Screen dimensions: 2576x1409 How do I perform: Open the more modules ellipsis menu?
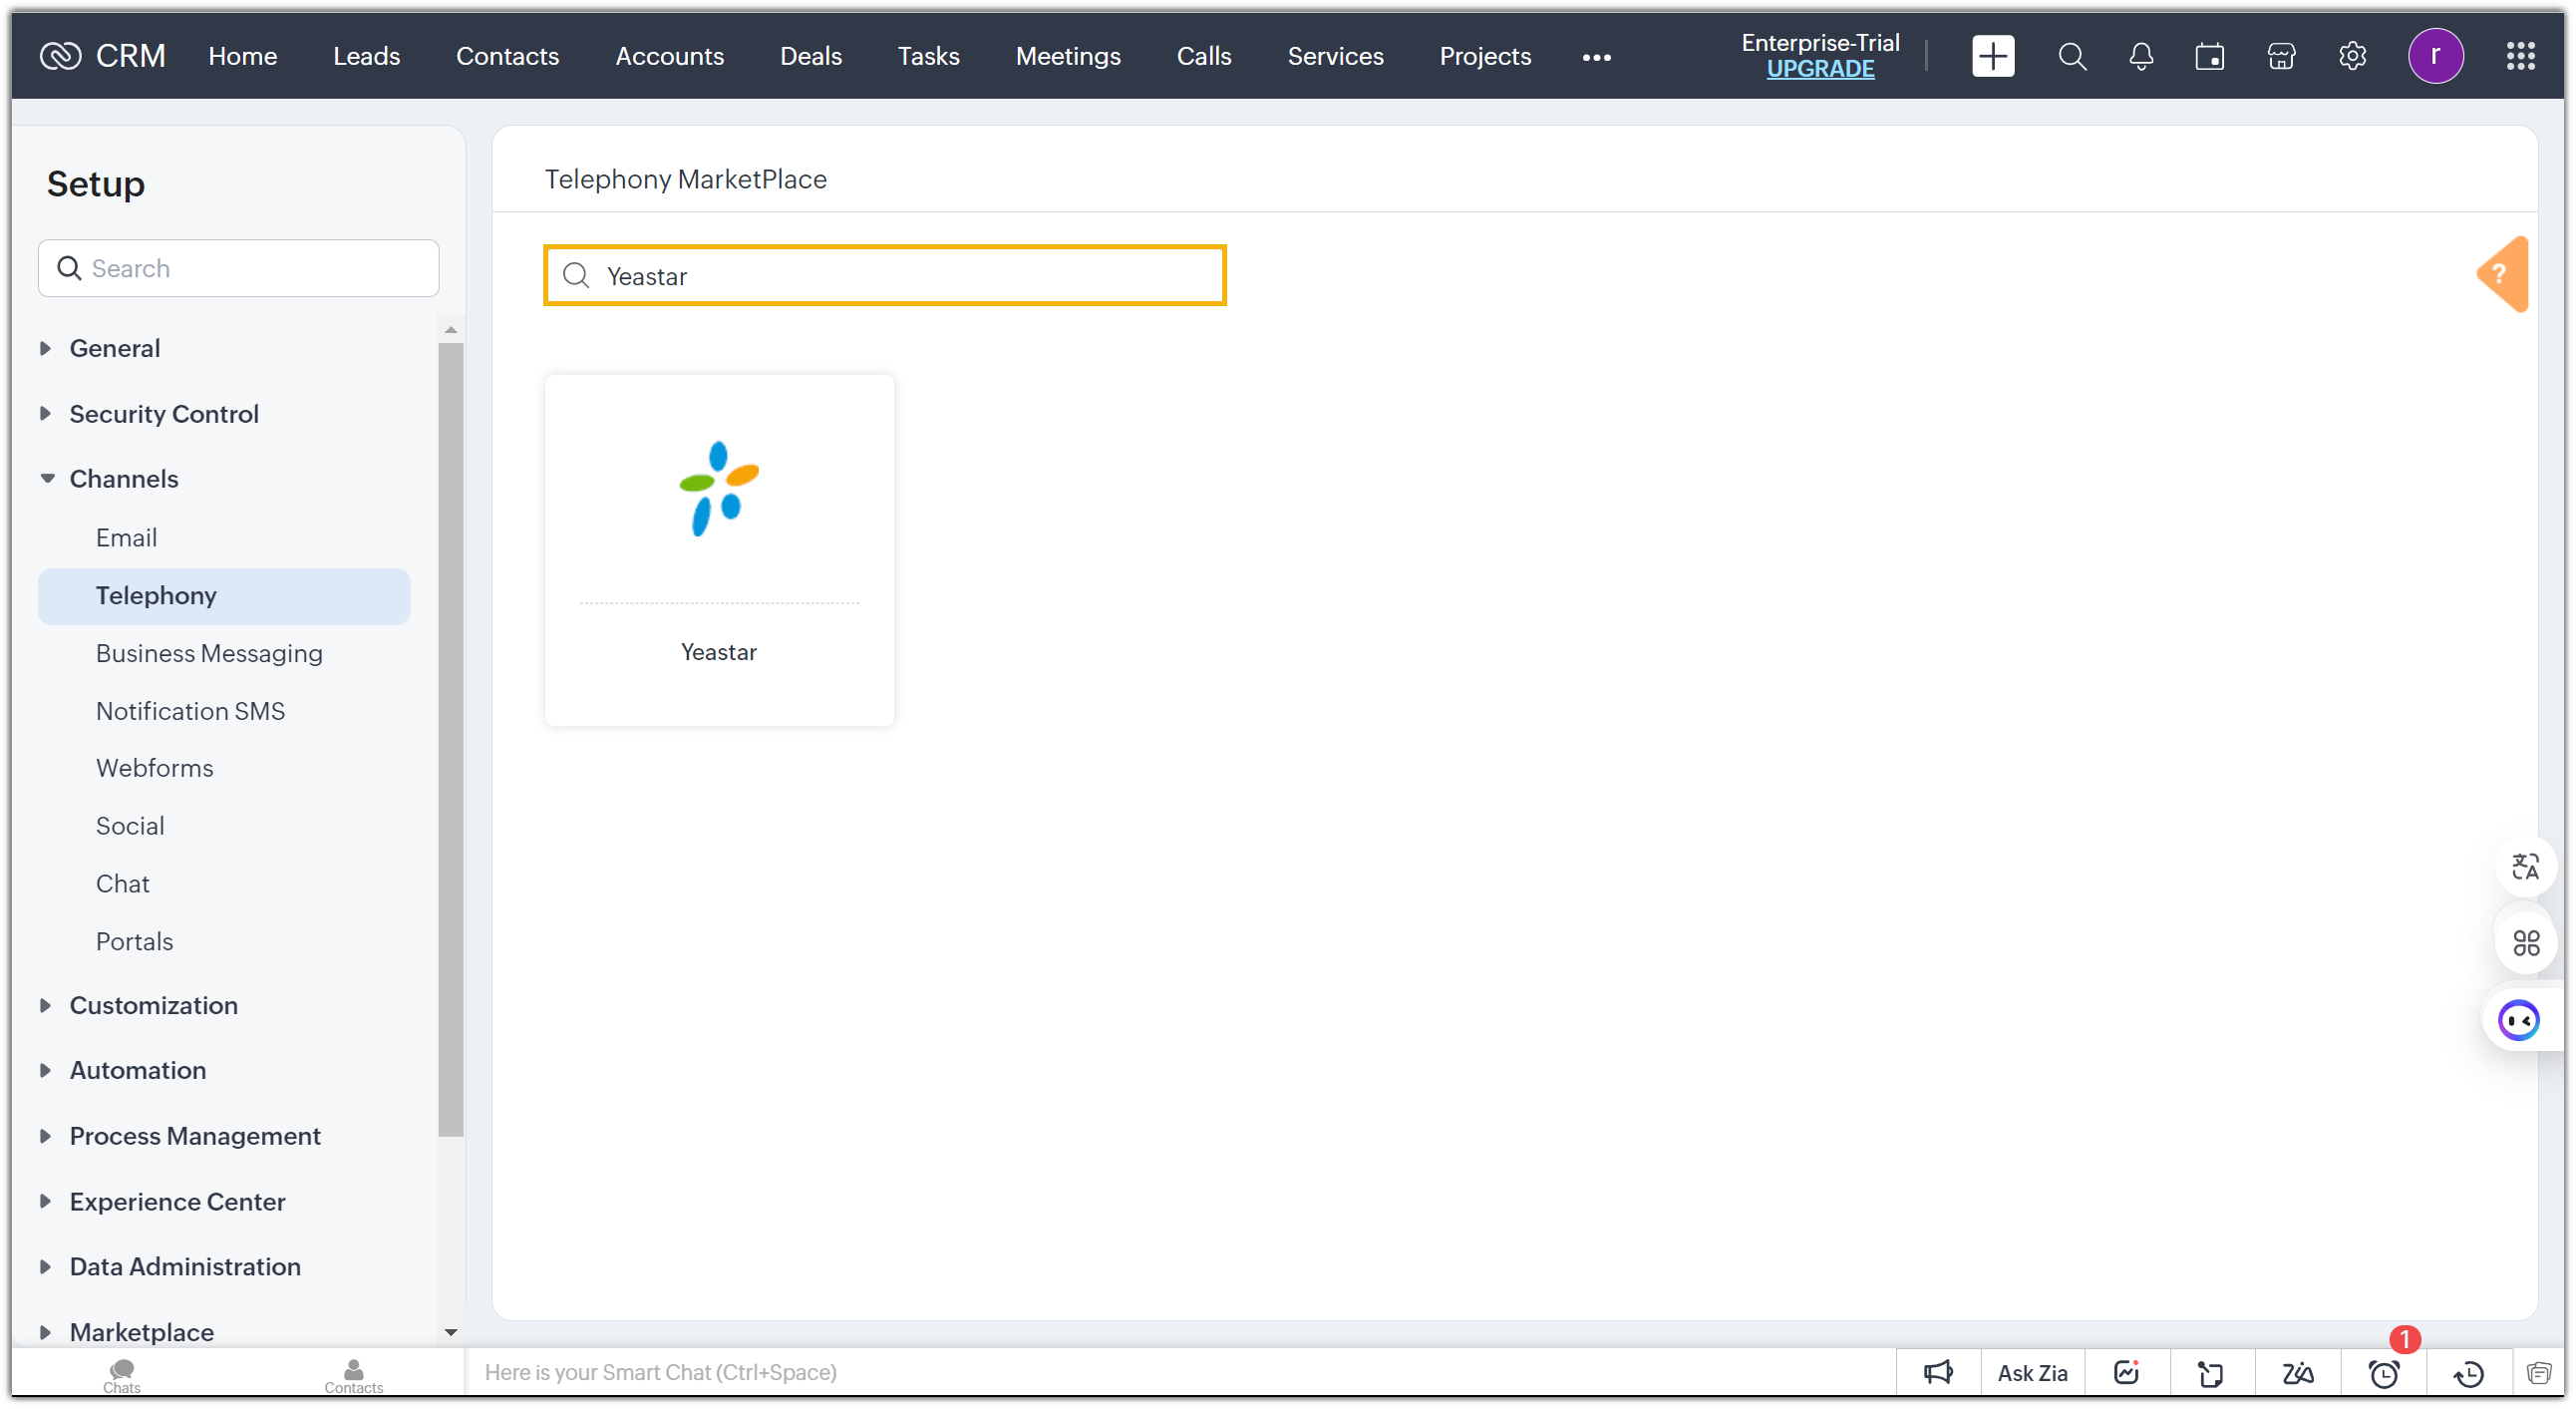[1596, 57]
